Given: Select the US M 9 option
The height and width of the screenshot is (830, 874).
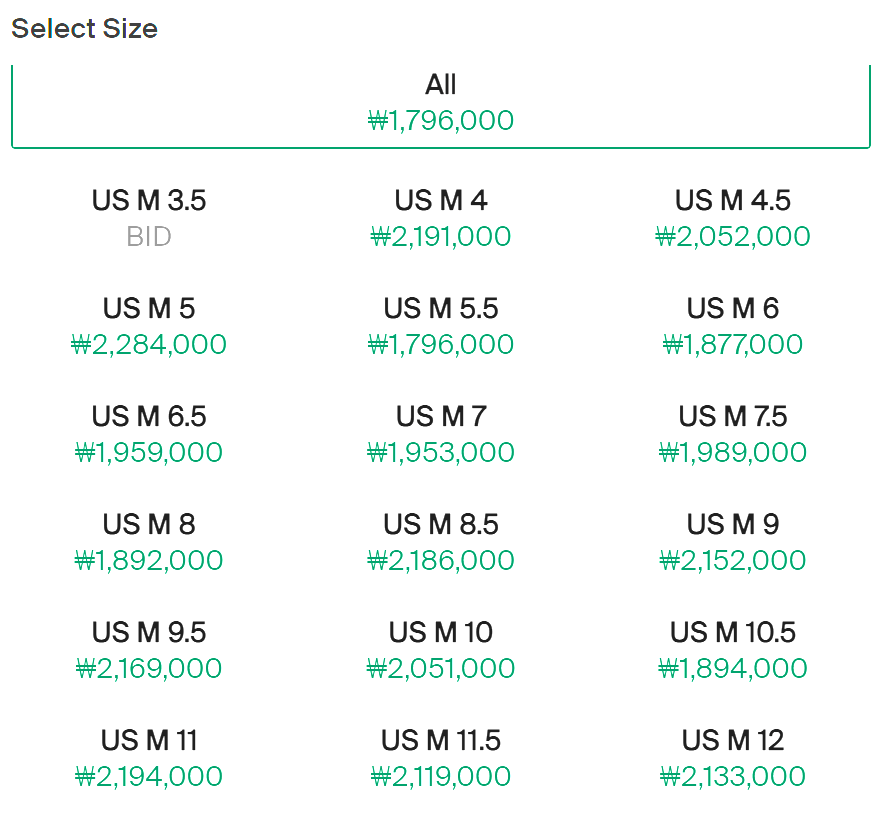Looking at the screenshot, I should [732, 542].
